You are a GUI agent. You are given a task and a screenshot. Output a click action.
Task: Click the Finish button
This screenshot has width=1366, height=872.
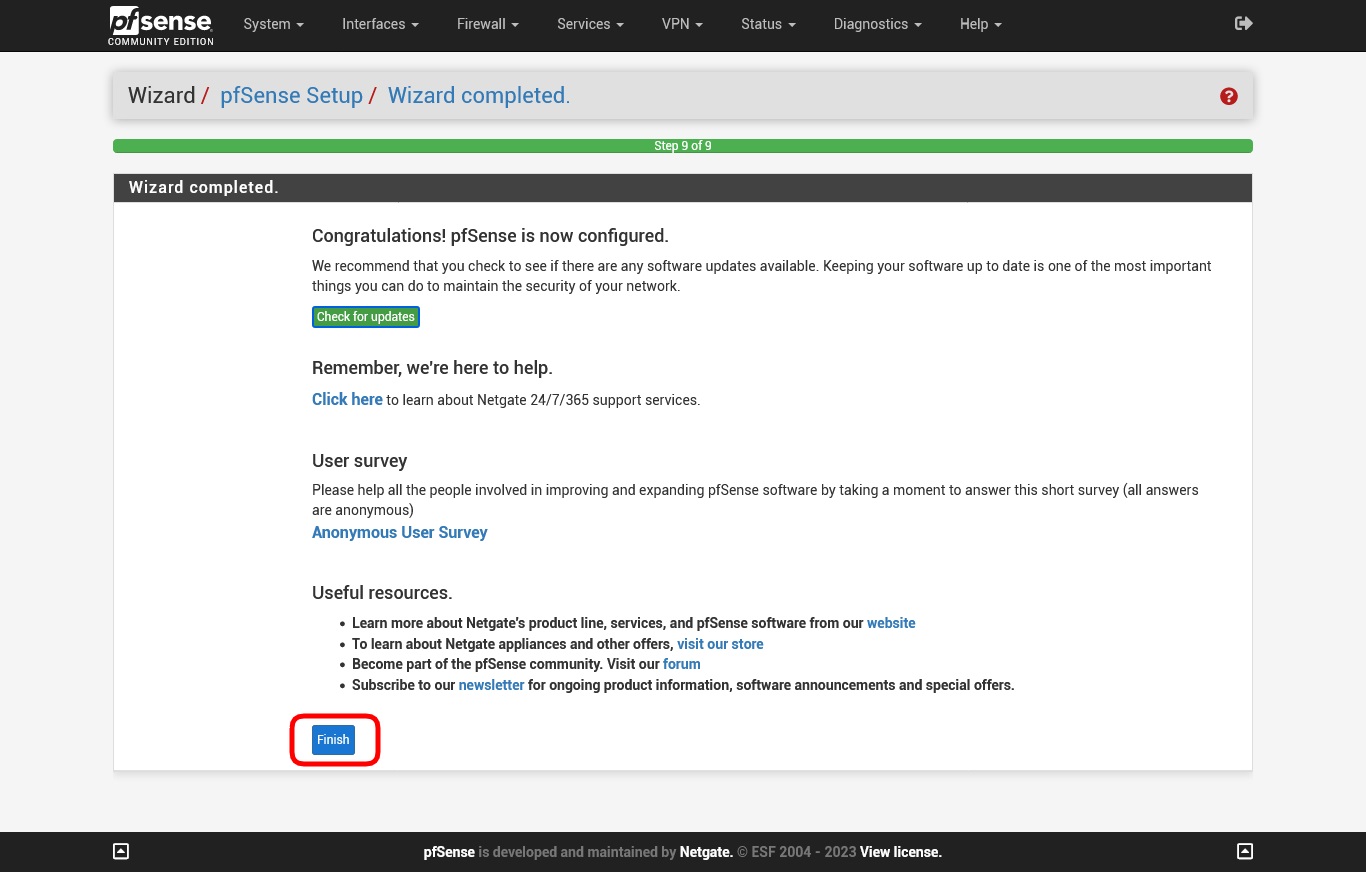pyautogui.click(x=333, y=740)
